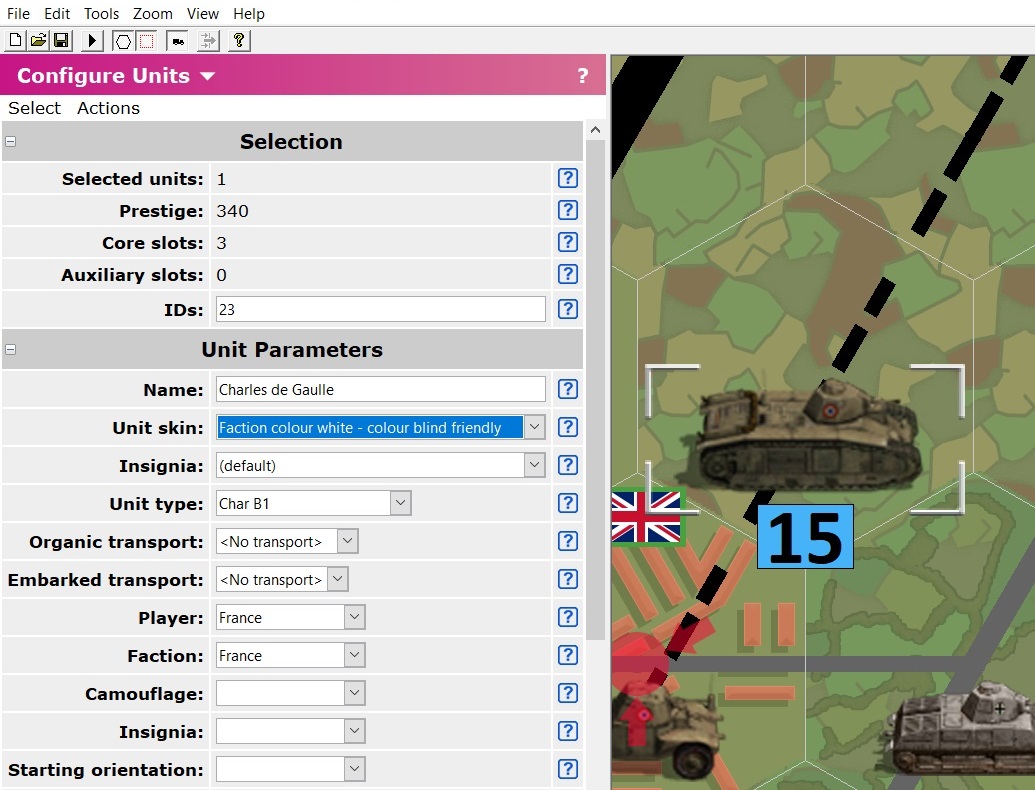Expand the Organic transport dropdown
Viewport: 1035px width, 790px height.
(347, 542)
